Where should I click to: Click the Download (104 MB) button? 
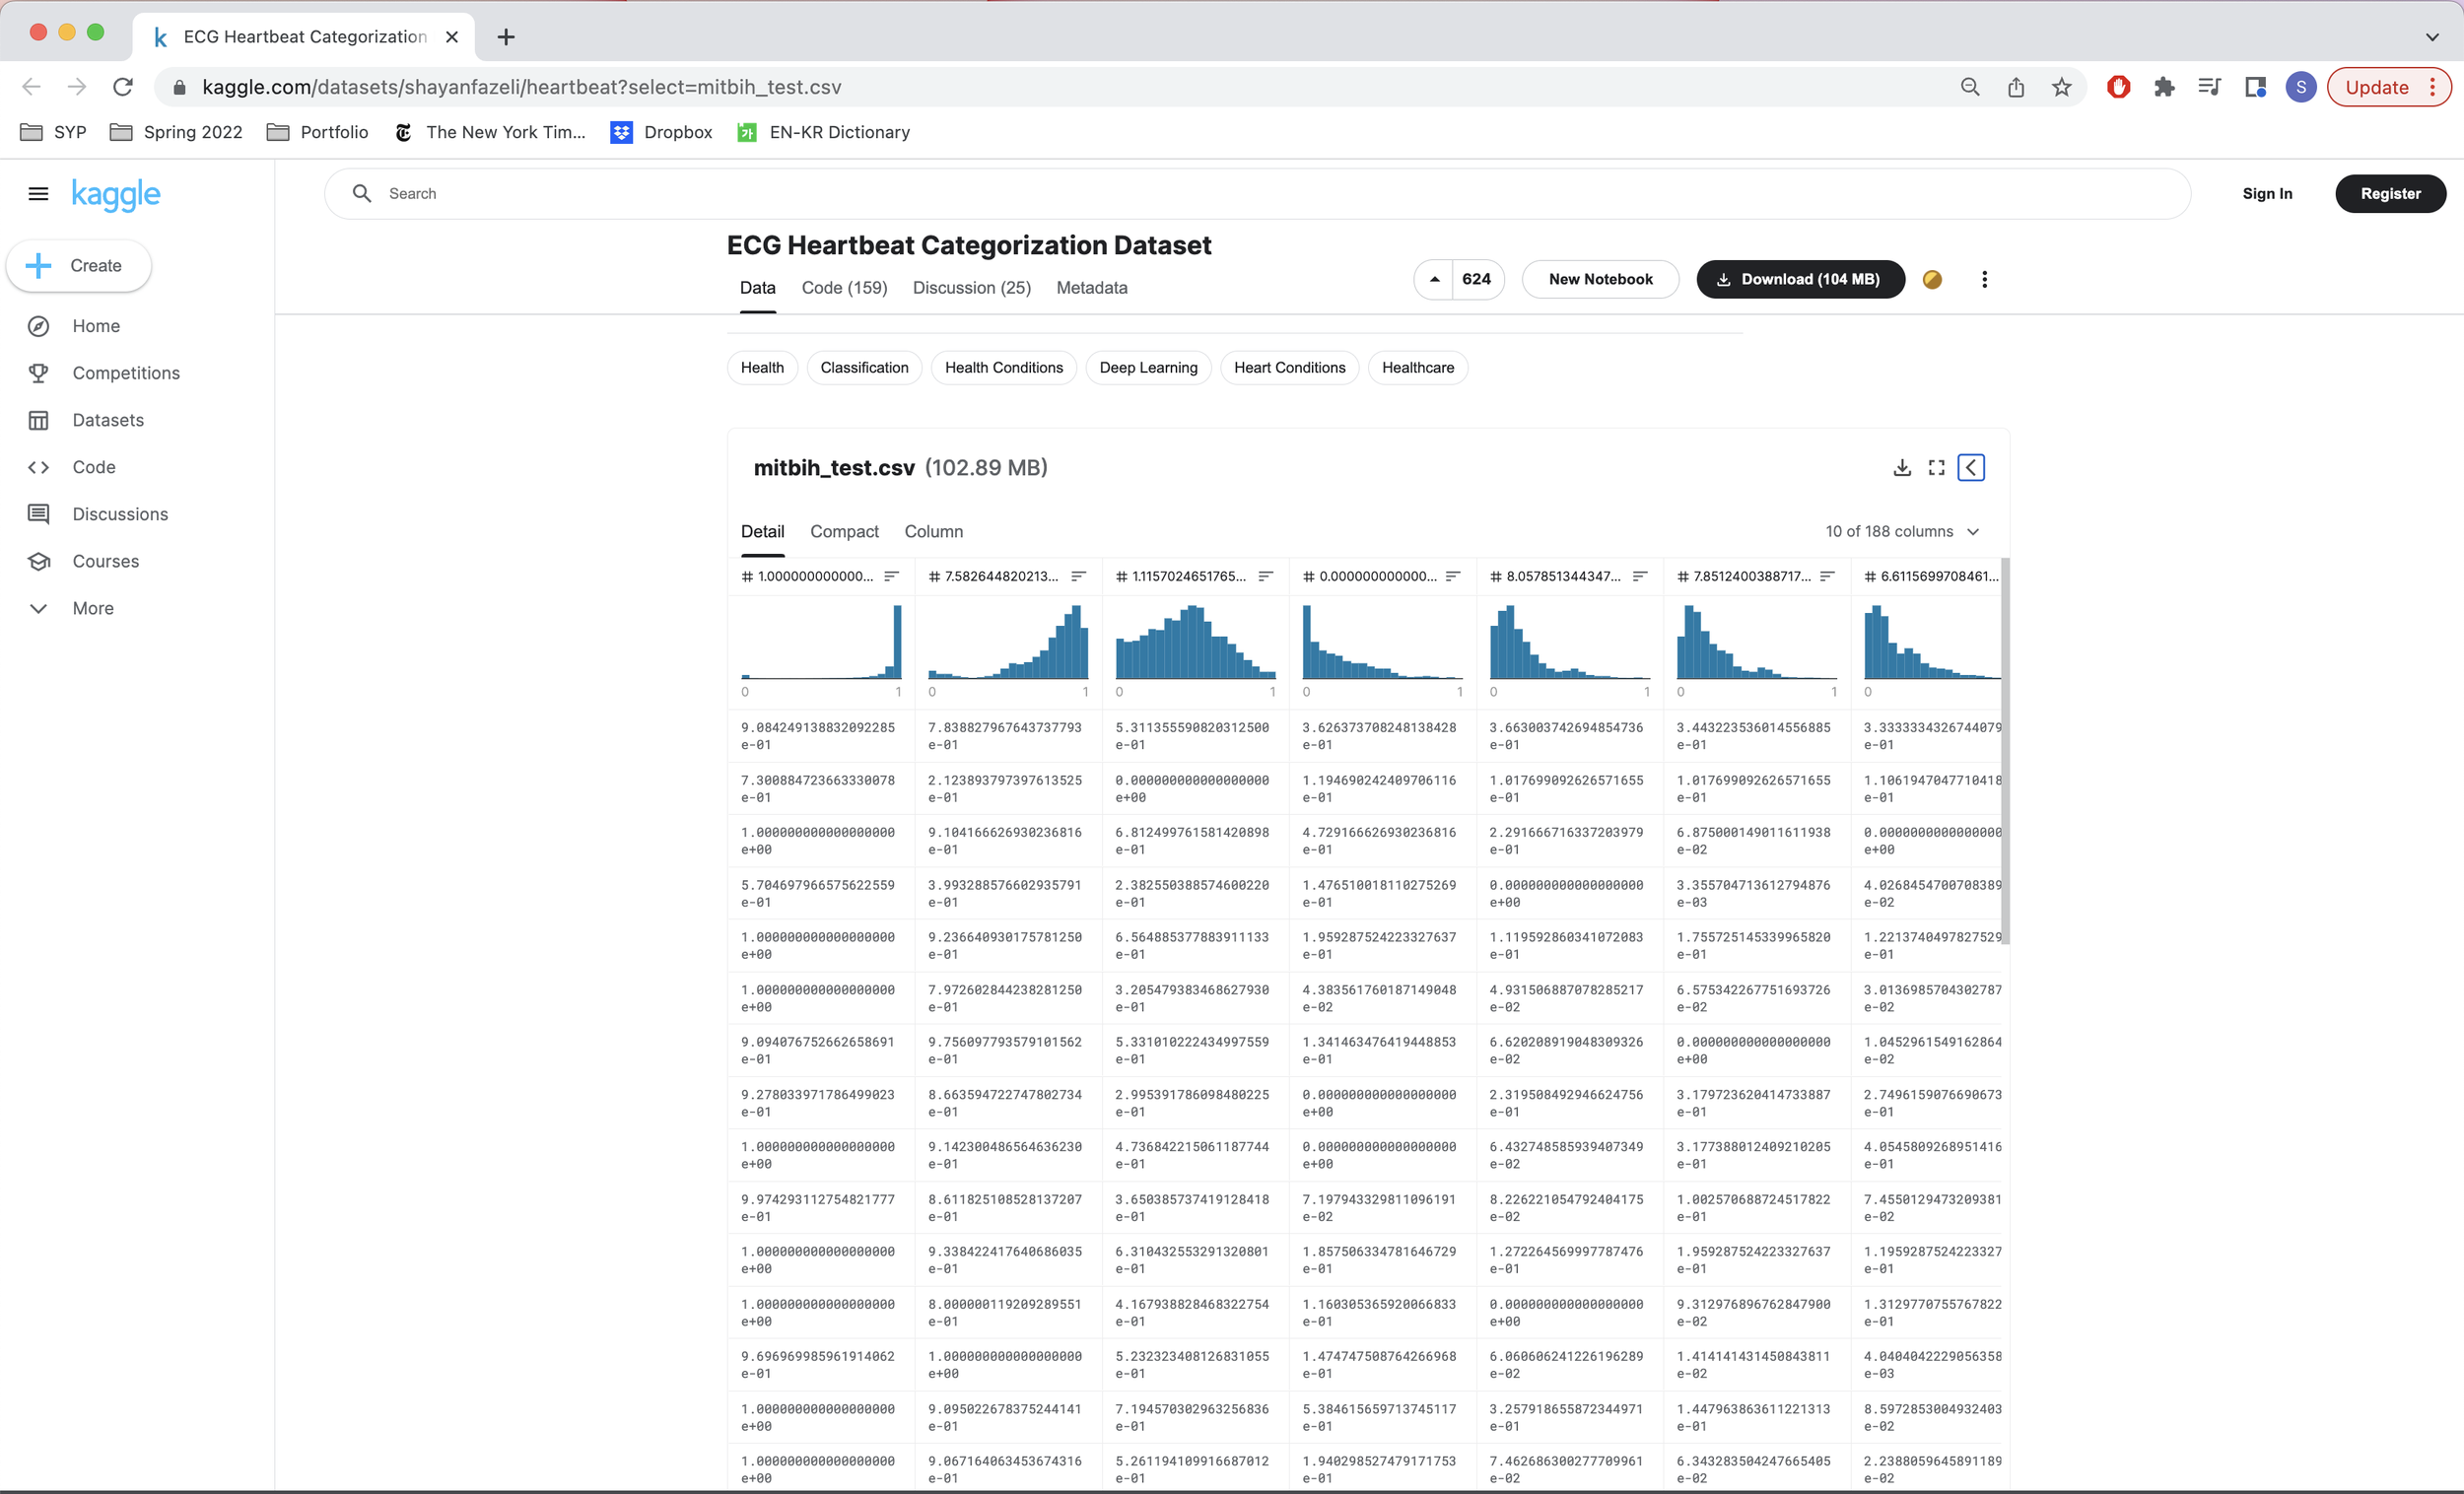click(x=1800, y=279)
